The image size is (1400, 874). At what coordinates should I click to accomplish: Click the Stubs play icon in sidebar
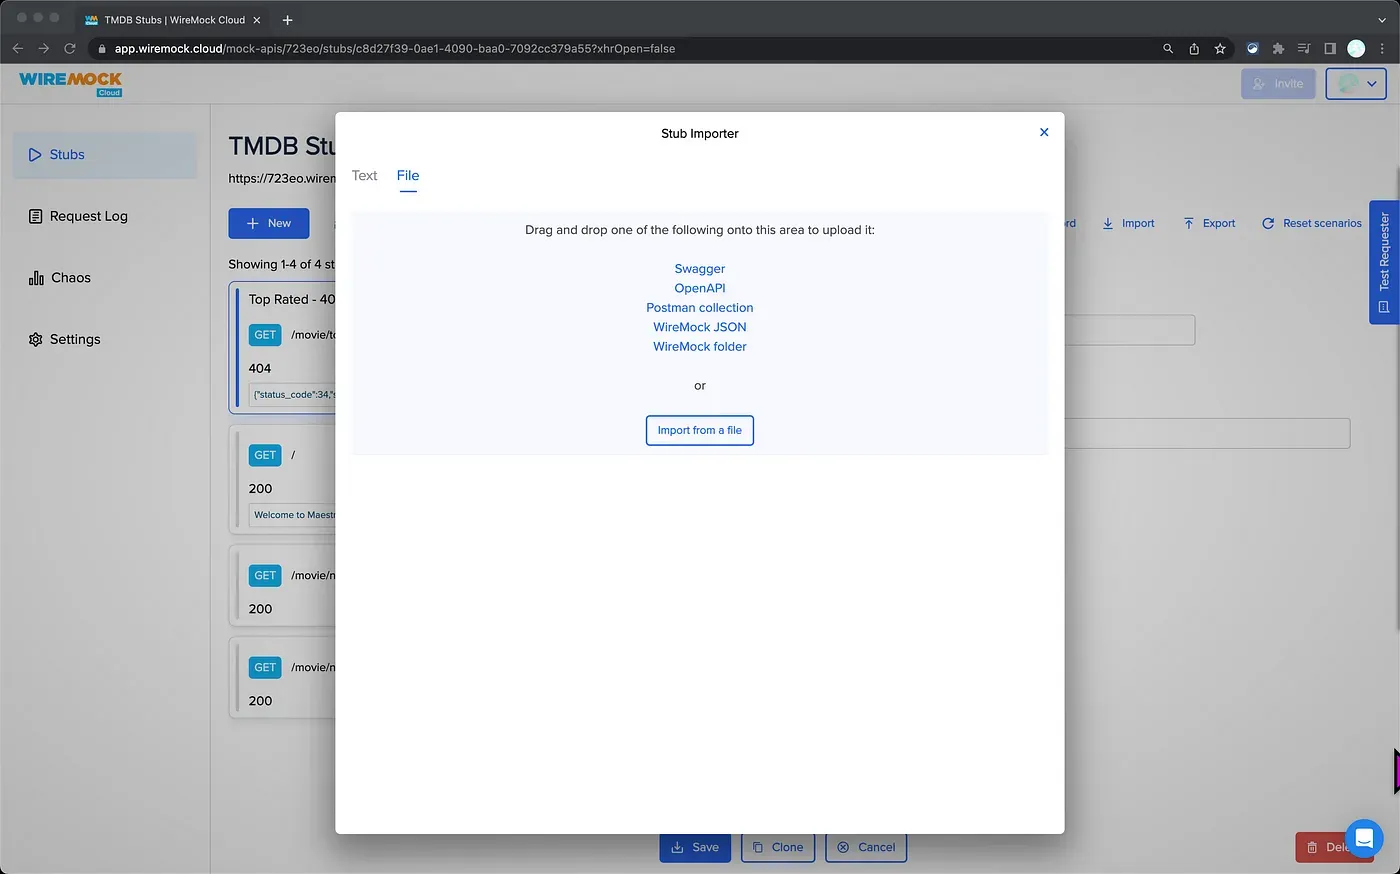(x=35, y=155)
